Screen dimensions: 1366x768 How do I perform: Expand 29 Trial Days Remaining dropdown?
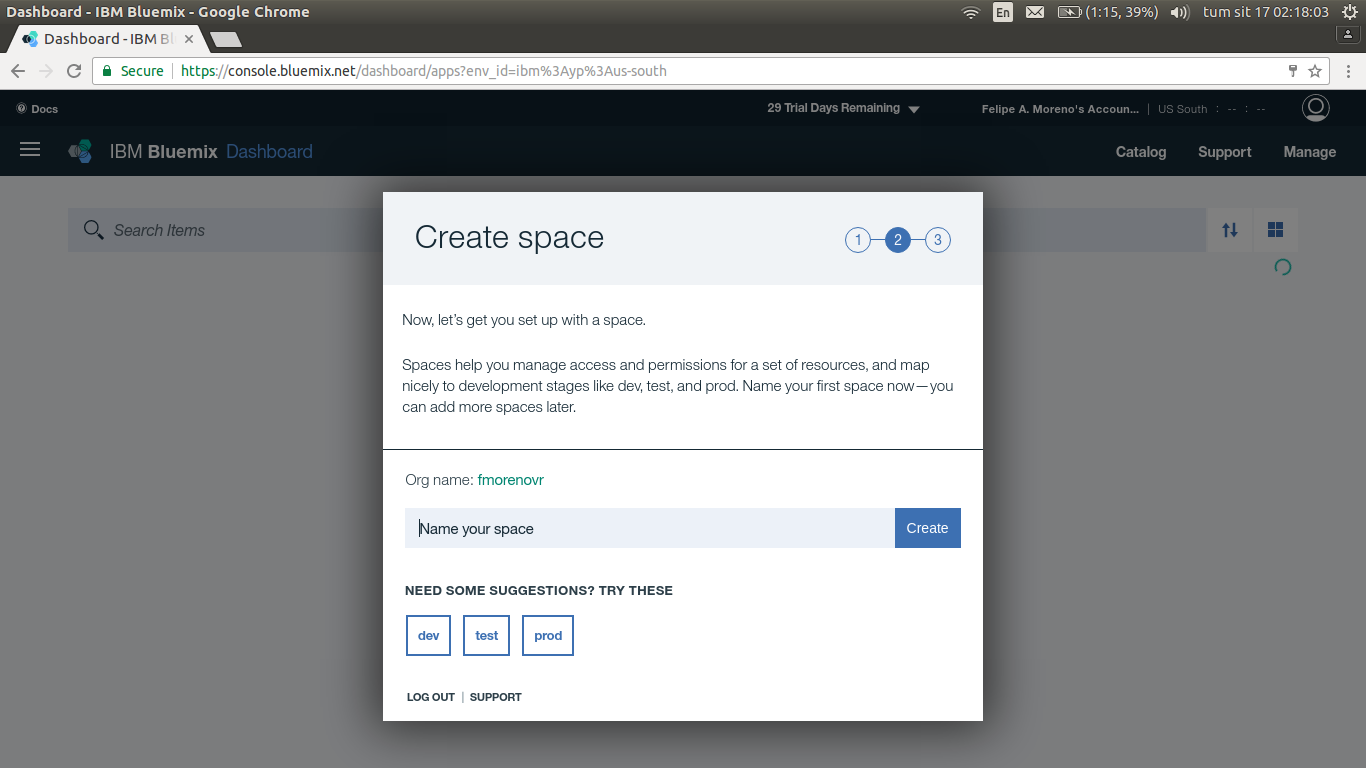[x=843, y=108]
